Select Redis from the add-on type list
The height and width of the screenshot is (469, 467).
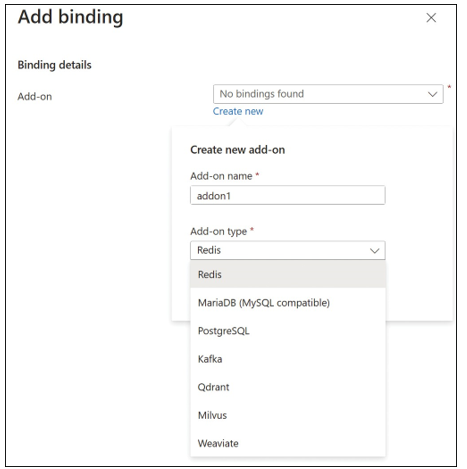coord(288,275)
